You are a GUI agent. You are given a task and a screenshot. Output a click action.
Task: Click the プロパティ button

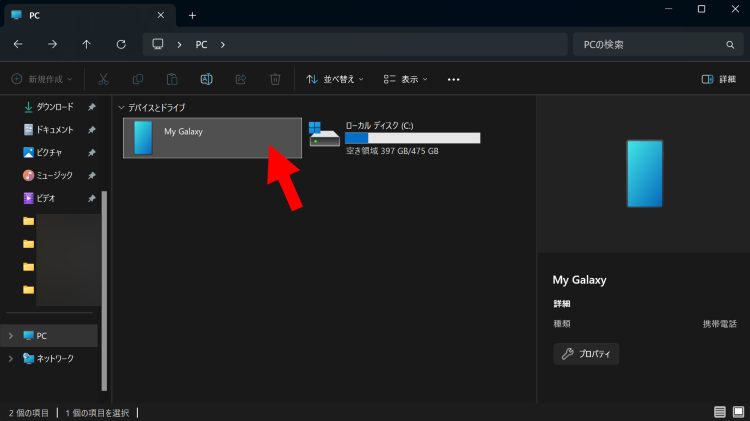(x=586, y=354)
